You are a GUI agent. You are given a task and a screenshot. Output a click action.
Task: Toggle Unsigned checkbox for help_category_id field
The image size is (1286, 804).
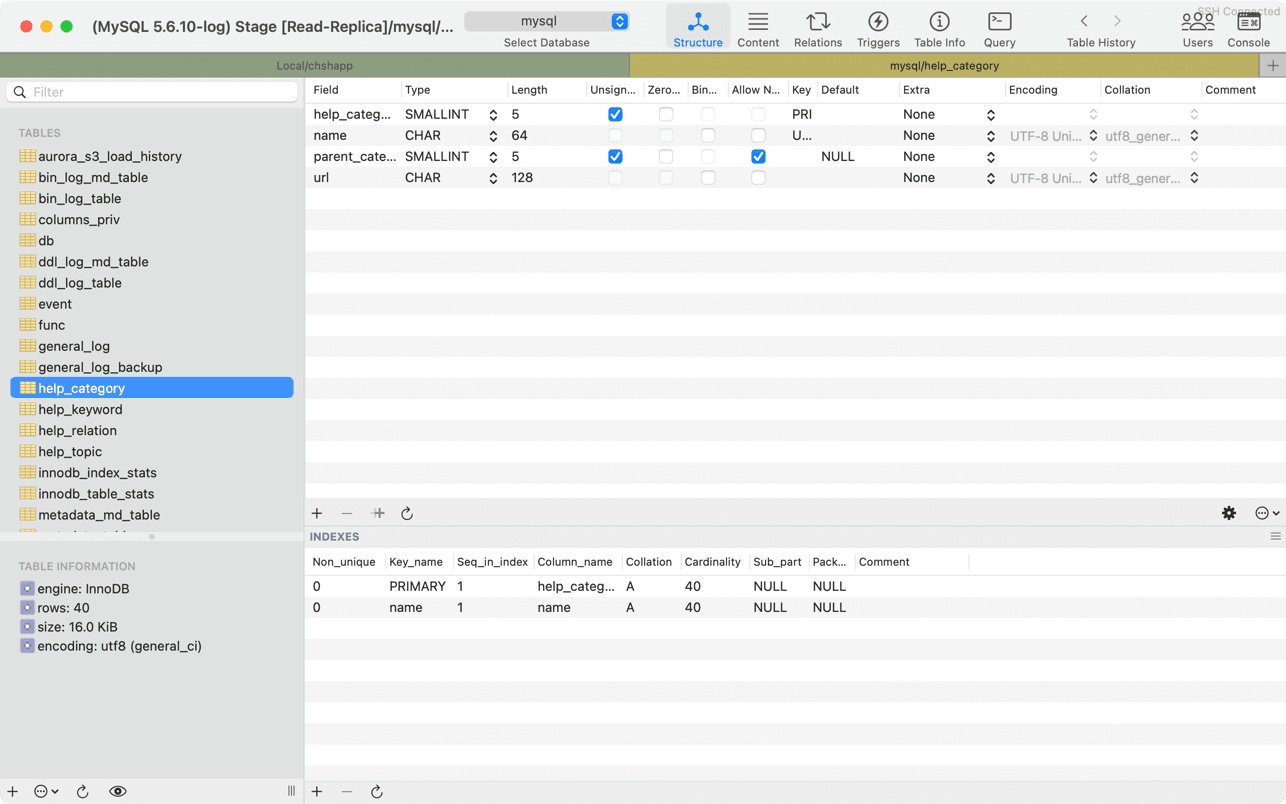point(615,115)
